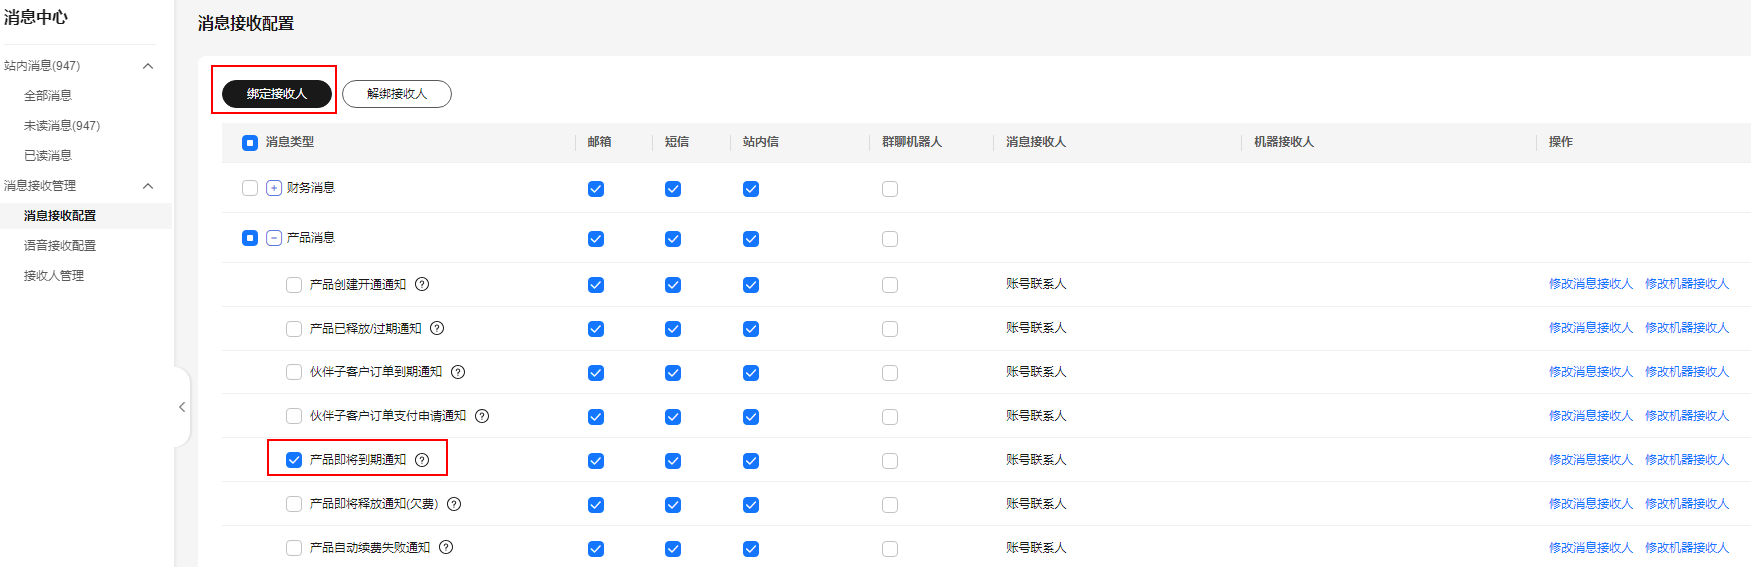Collapse the 站内消息(947) sidebar section
1751x567 pixels.
(148, 66)
